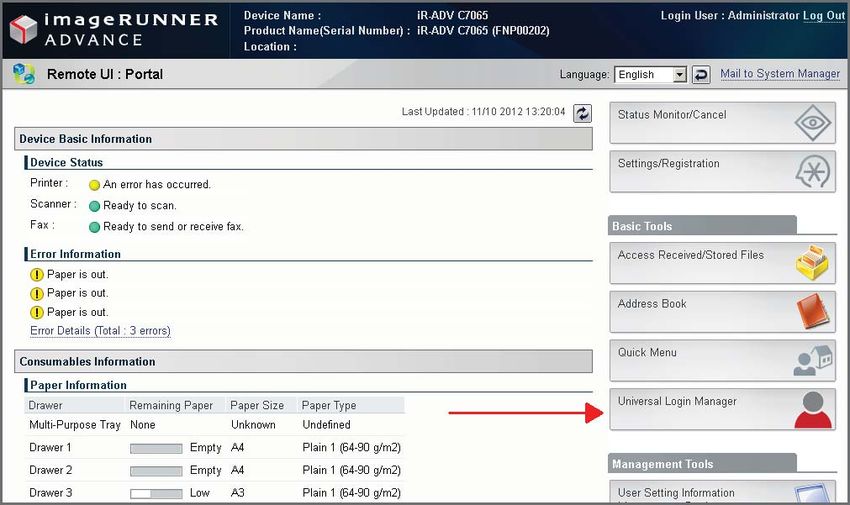Click the Quick Menu person-house icon
This screenshot has height=505, width=850.
[x=813, y=360]
